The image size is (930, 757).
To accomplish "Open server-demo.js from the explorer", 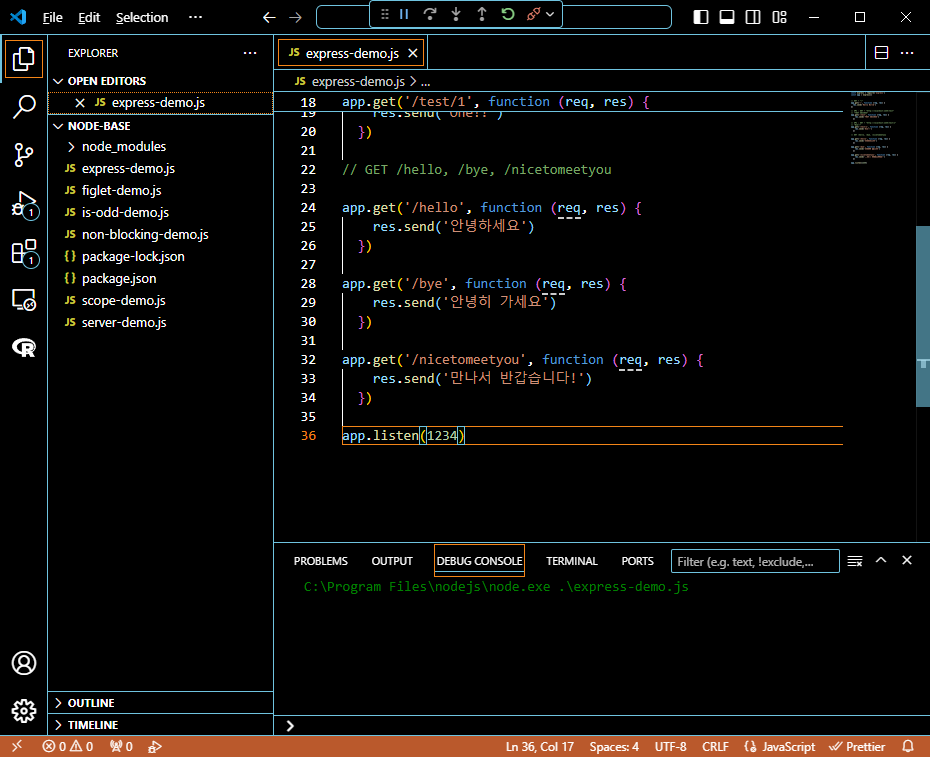I will [x=160, y=322].
